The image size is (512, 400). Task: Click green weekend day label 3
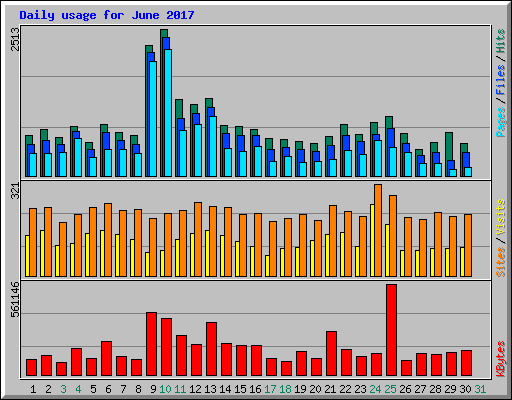(x=63, y=389)
